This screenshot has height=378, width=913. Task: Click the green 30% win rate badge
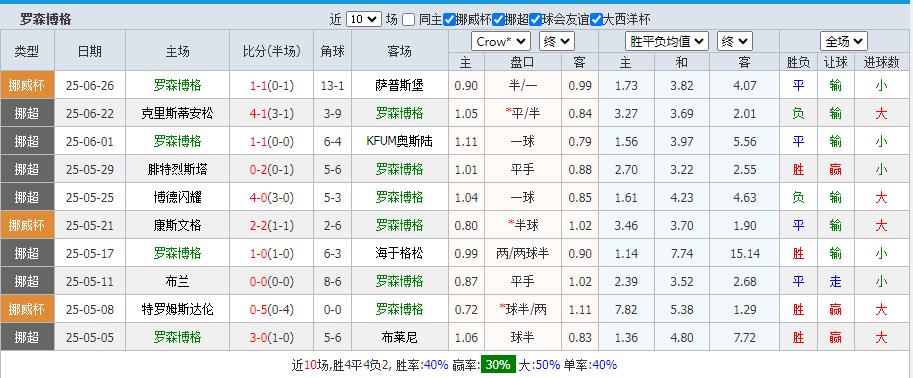click(x=498, y=365)
